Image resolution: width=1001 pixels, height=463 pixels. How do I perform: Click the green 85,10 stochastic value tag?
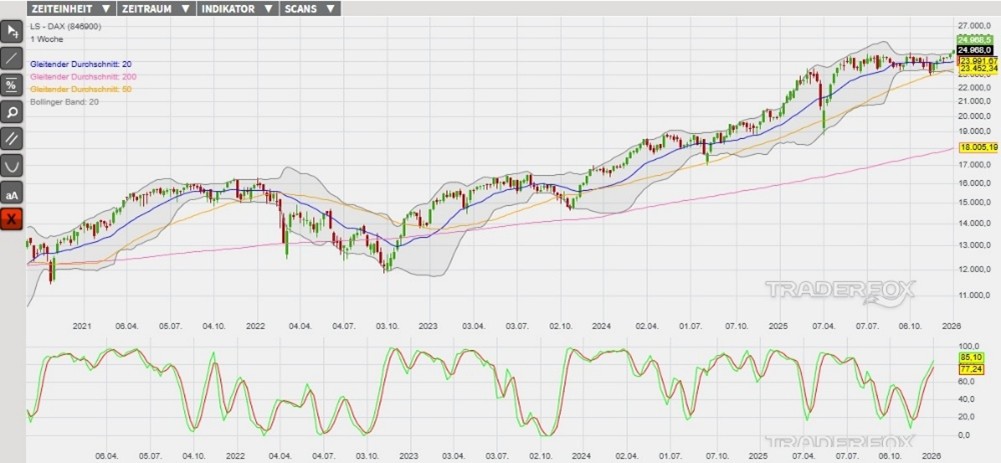[x=968, y=357]
